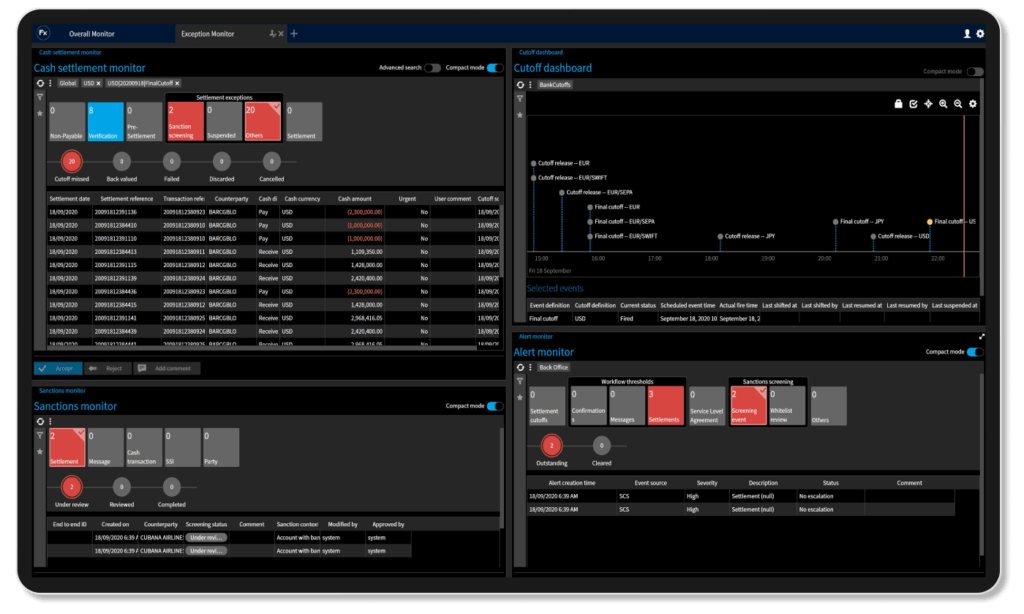Open the three-dot menu next to BankCutoffs

(x=529, y=84)
